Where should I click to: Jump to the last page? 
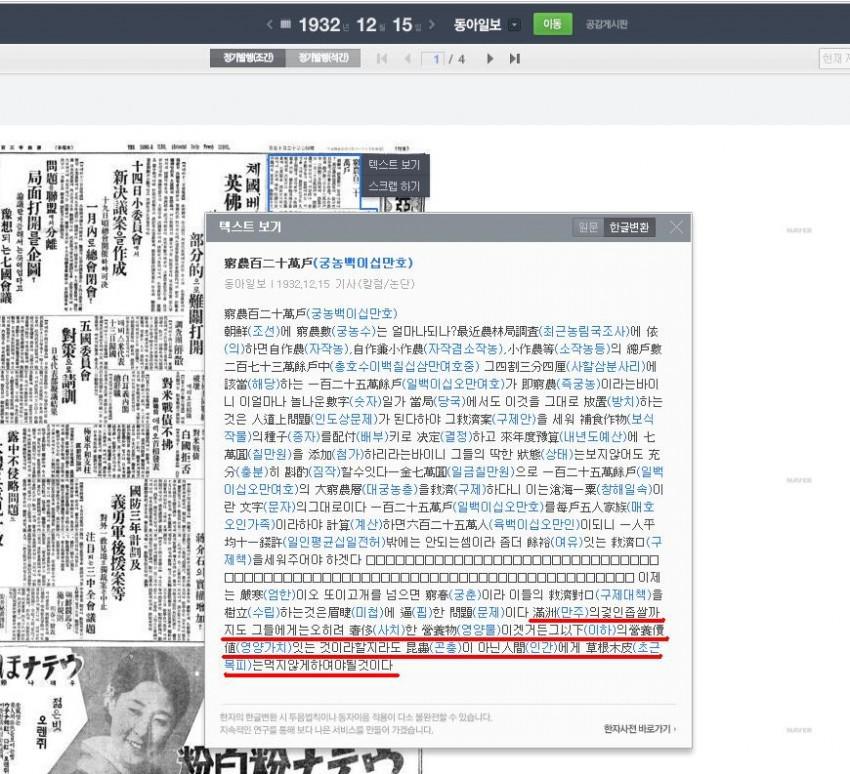[x=514, y=59]
